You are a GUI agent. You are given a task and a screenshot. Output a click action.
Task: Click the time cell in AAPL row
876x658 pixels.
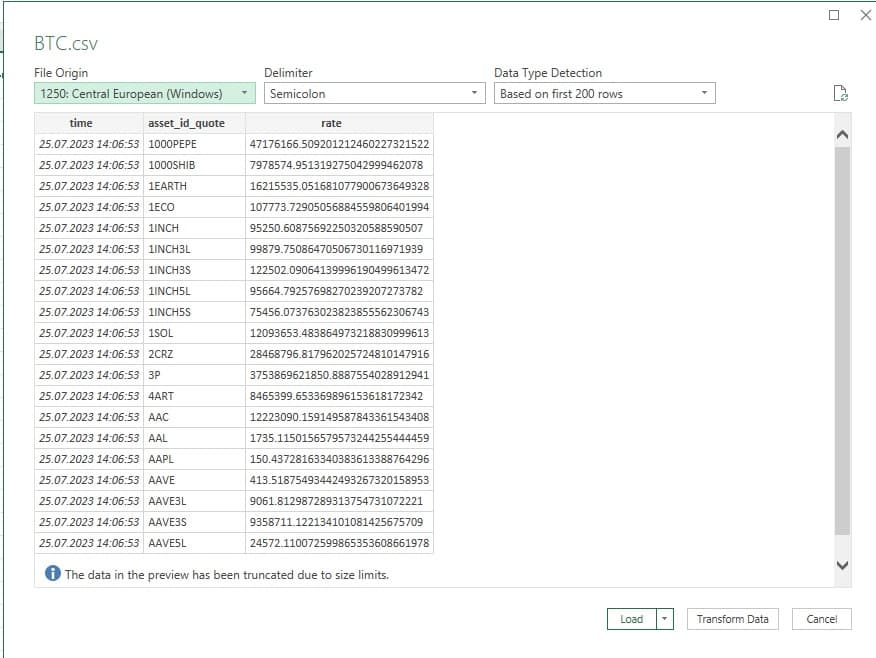[x=89, y=459]
